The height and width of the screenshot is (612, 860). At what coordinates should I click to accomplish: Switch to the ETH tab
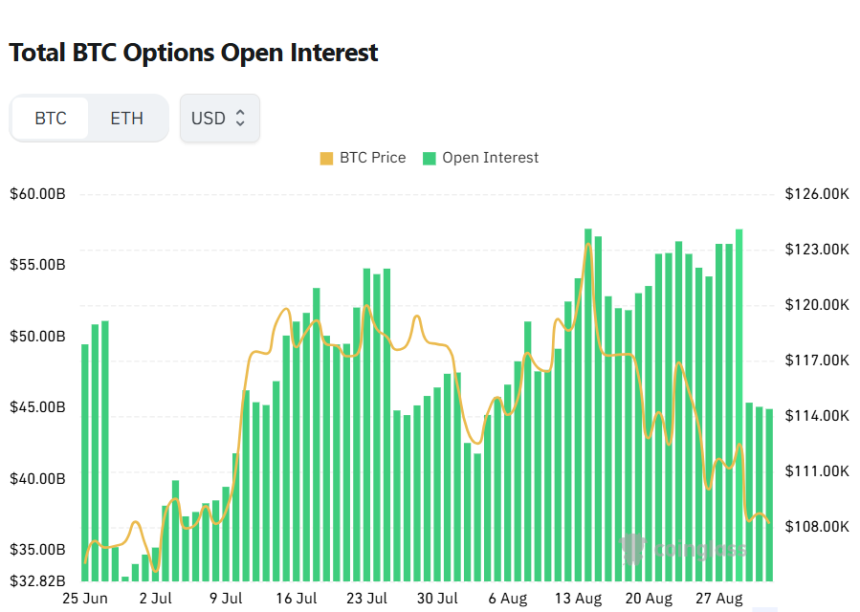click(x=127, y=118)
